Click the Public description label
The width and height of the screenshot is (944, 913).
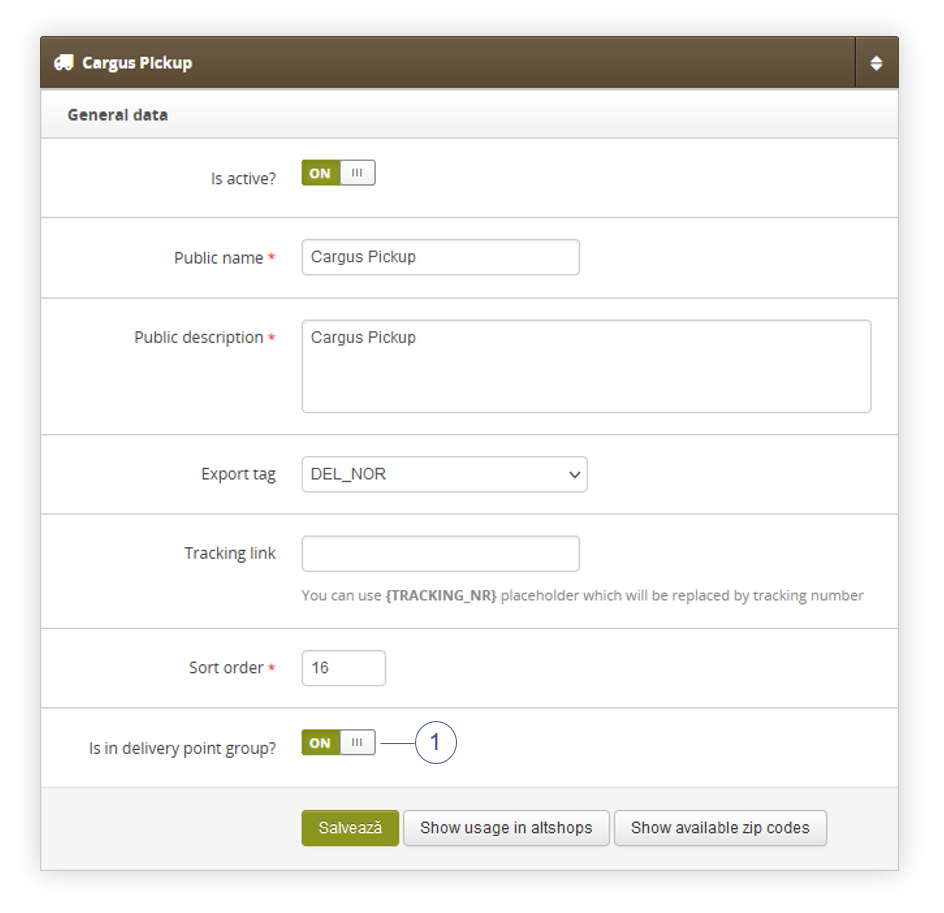tap(199, 338)
